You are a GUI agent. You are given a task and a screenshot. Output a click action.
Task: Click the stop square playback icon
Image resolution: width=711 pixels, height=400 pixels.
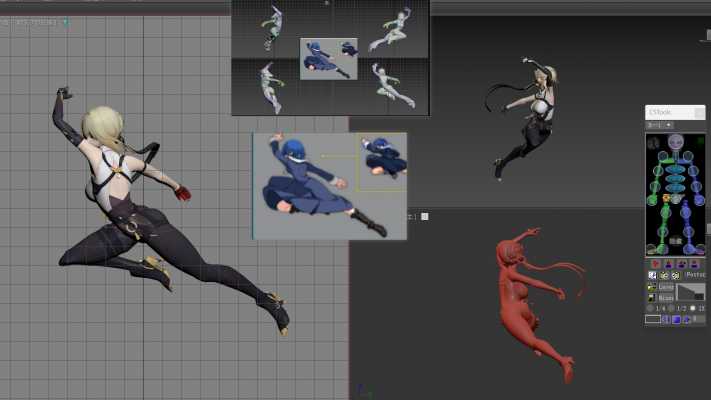pyautogui.click(x=676, y=319)
